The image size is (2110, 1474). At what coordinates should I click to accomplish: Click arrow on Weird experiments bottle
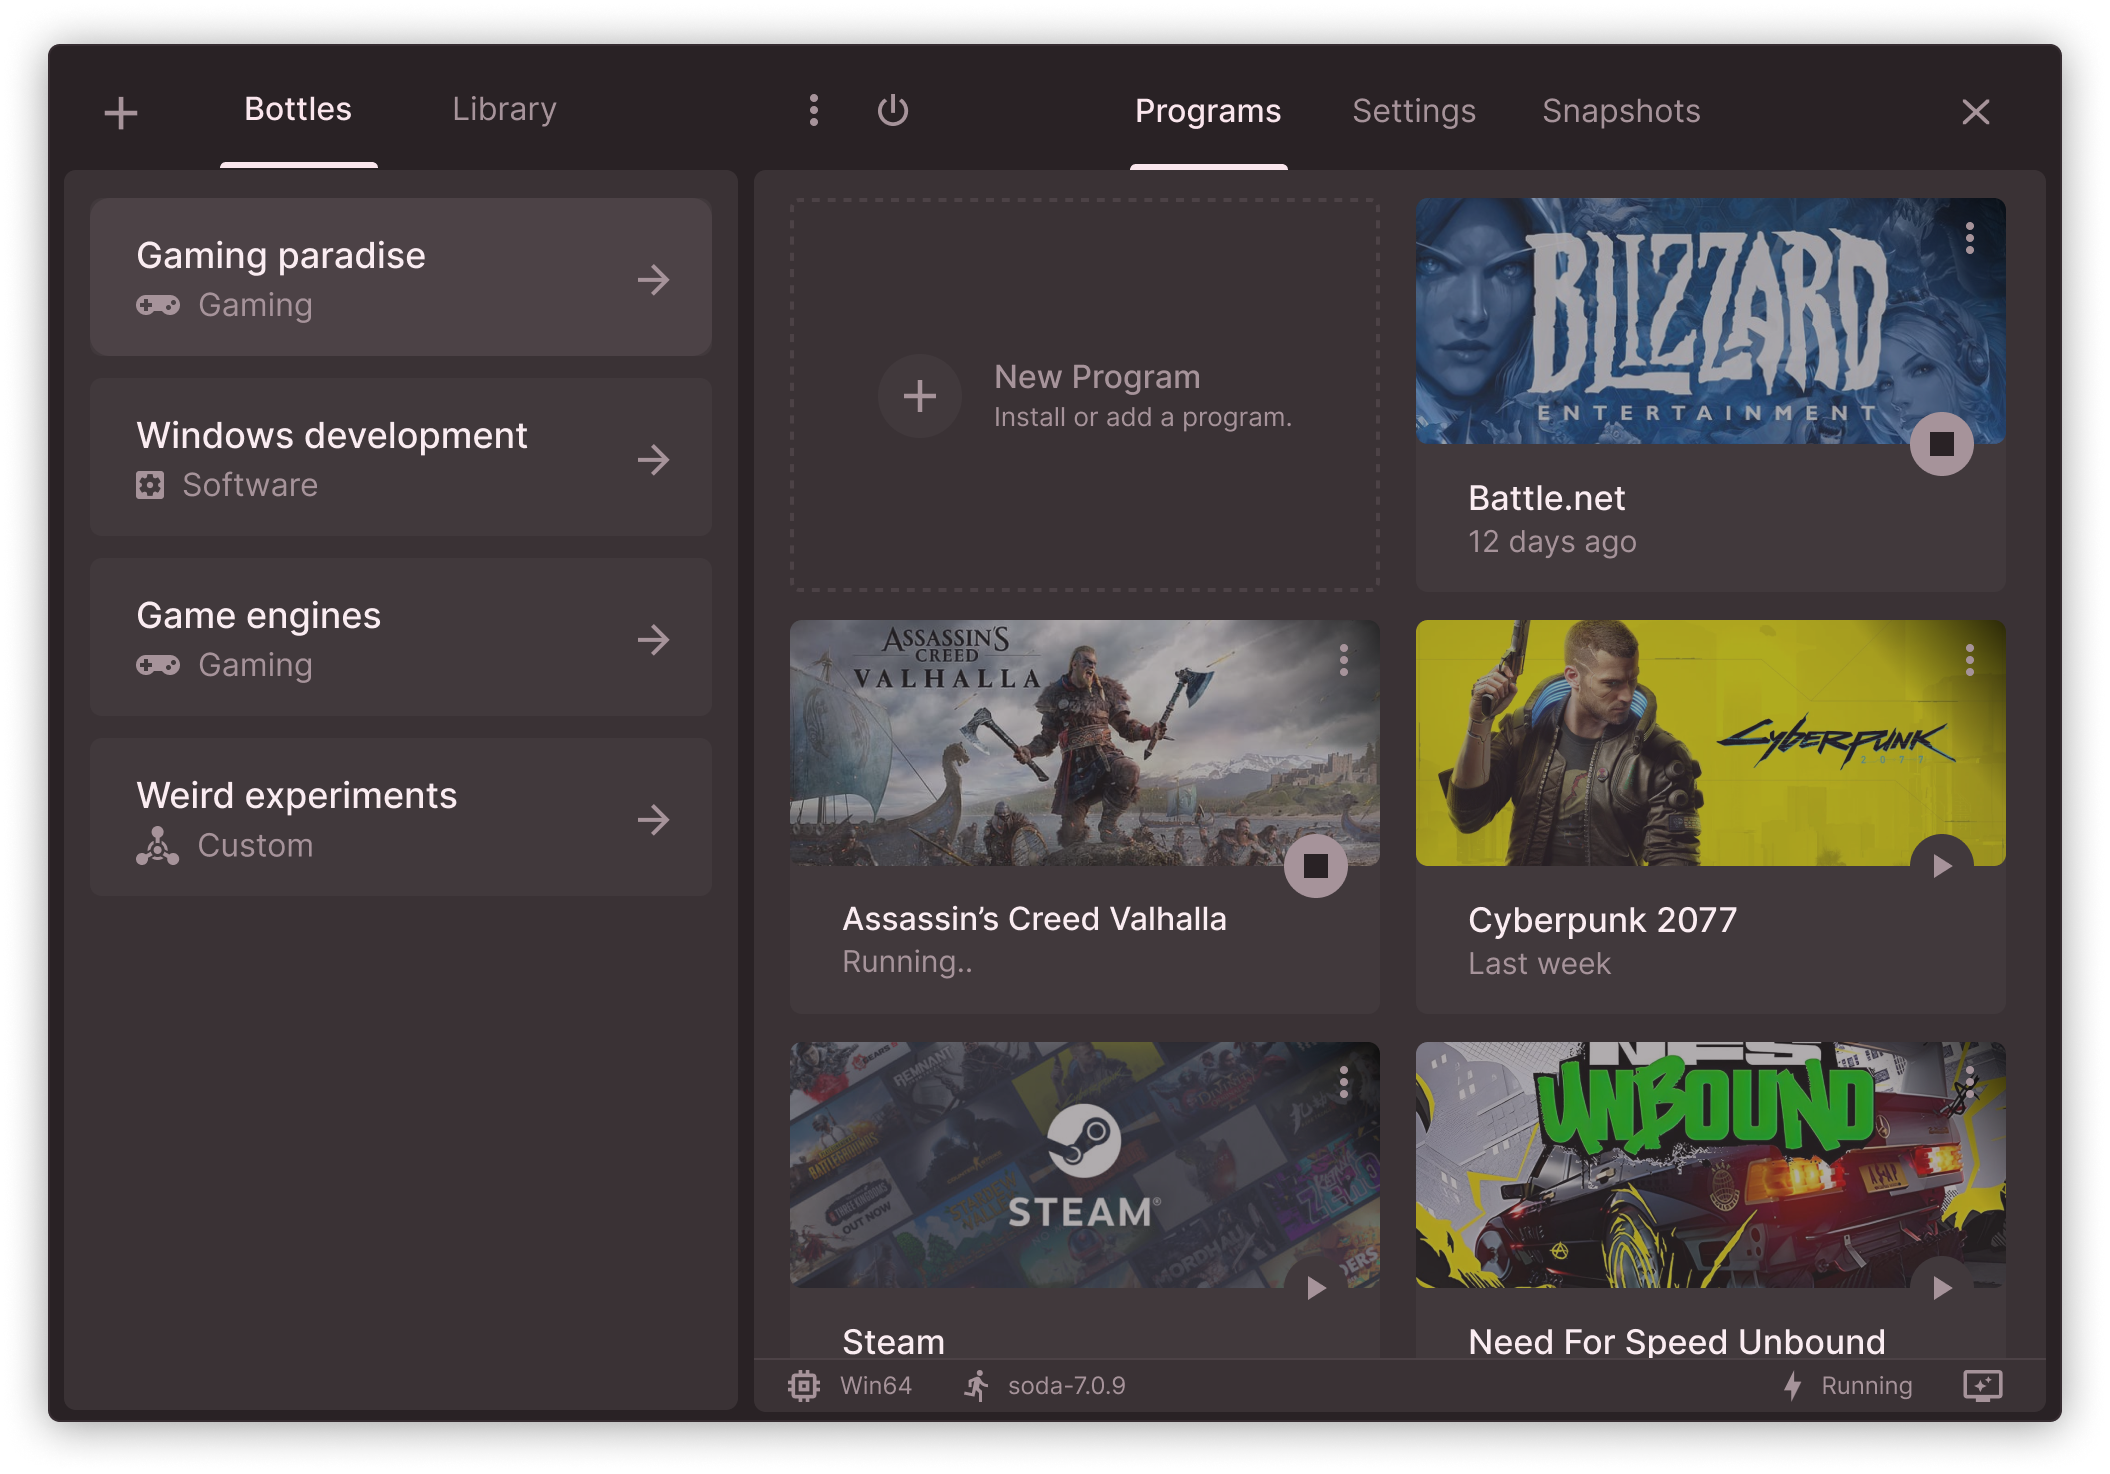654,820
